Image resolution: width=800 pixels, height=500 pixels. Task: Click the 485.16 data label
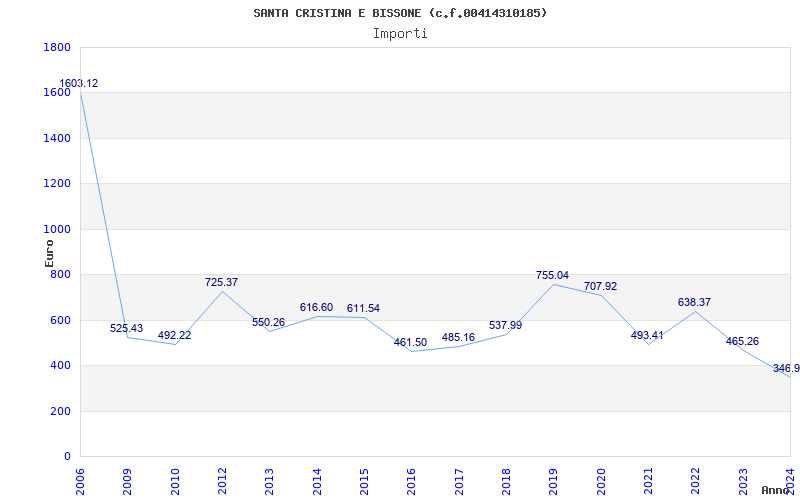[x=458, y=337]
